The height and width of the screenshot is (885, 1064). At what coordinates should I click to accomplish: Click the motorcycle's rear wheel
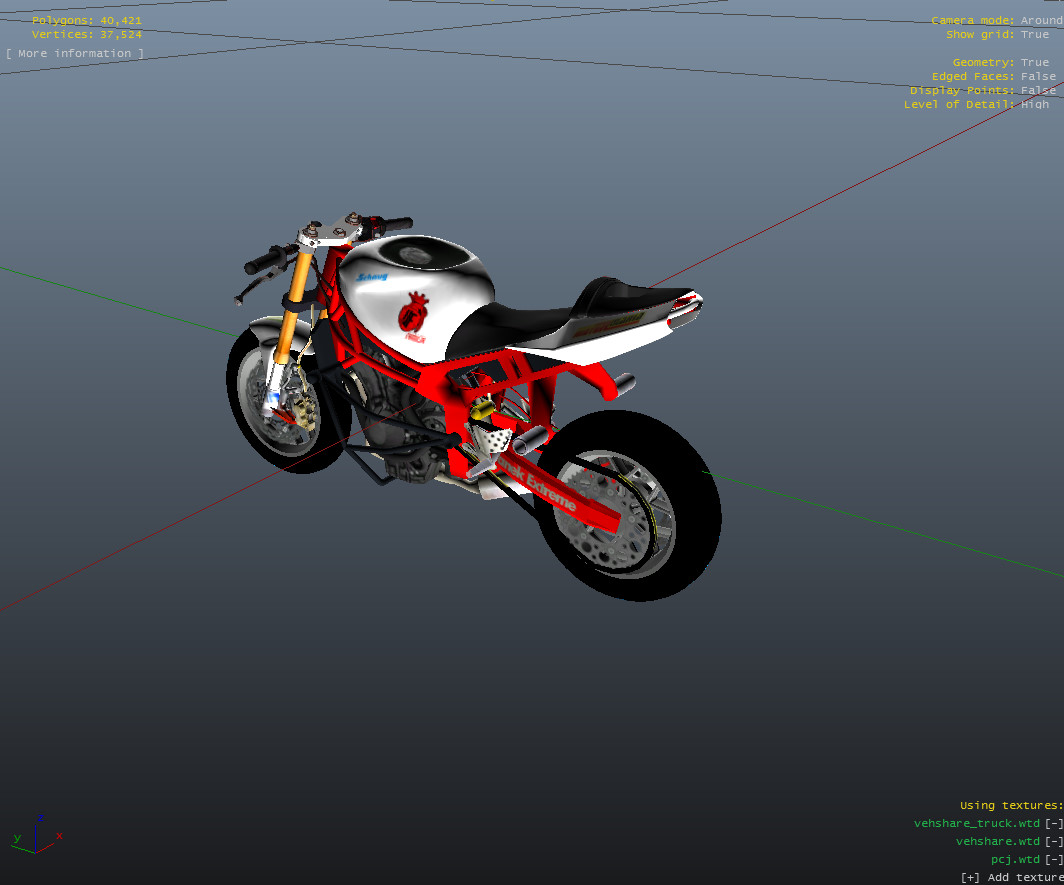pos(628,506)
